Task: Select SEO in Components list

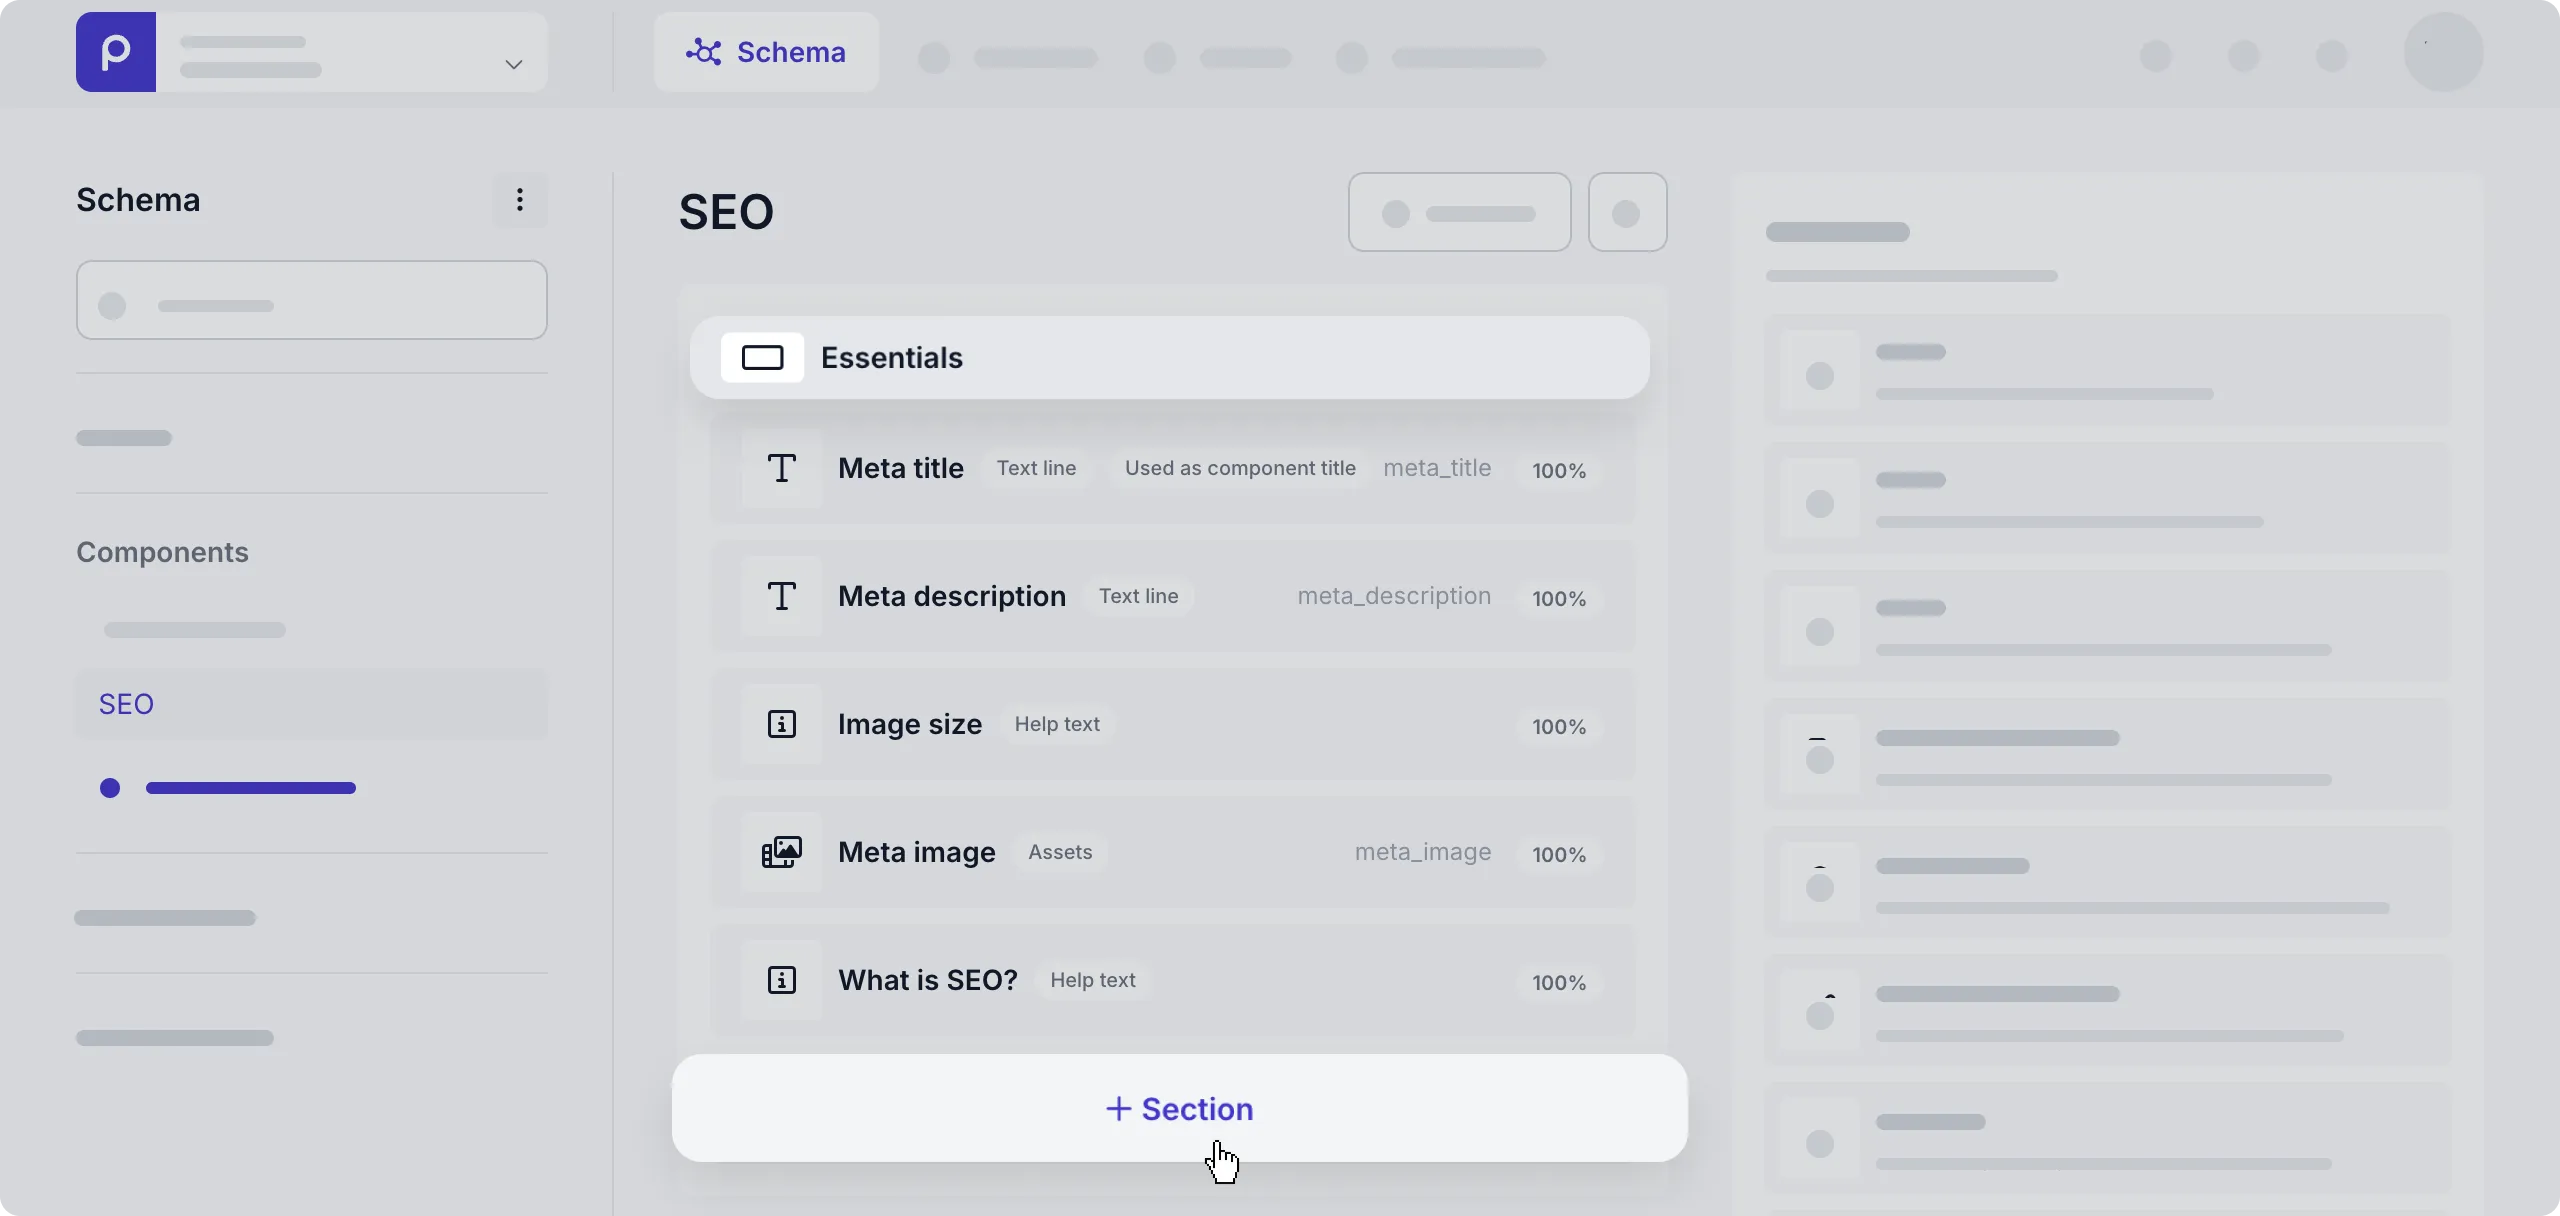Action: point(312,704)
